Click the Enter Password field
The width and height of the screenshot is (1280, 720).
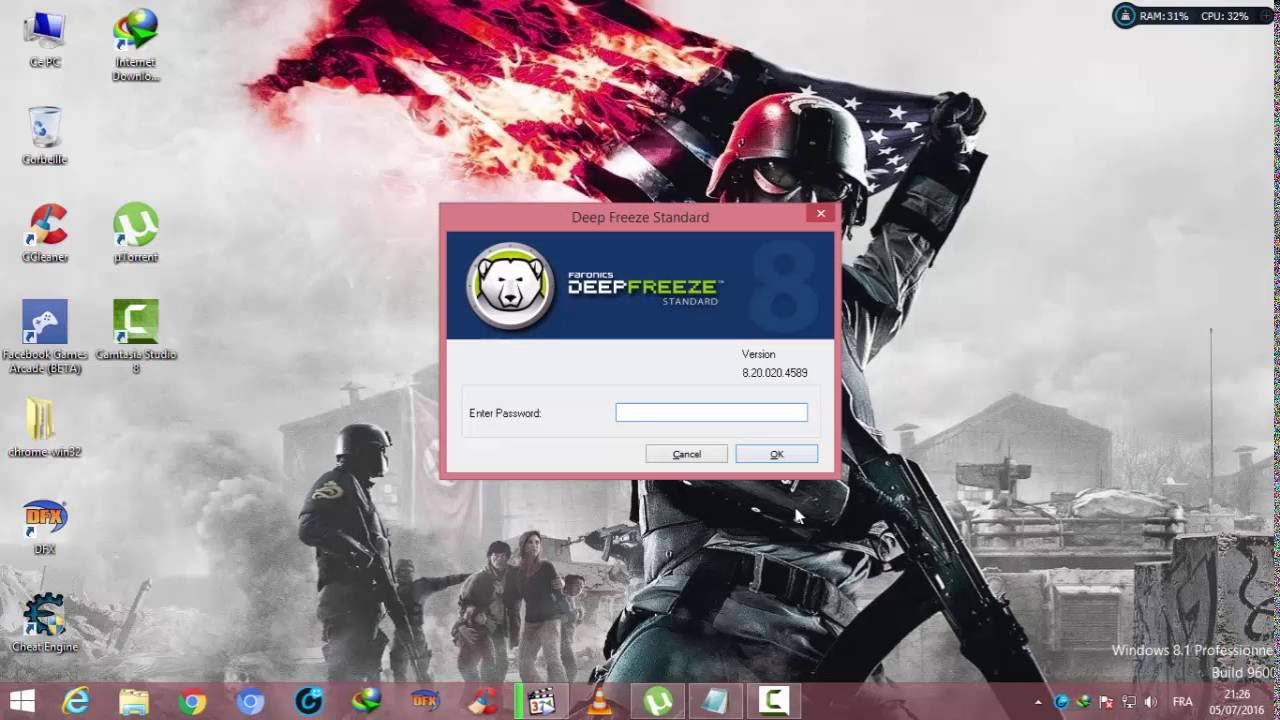coord(711,412)
